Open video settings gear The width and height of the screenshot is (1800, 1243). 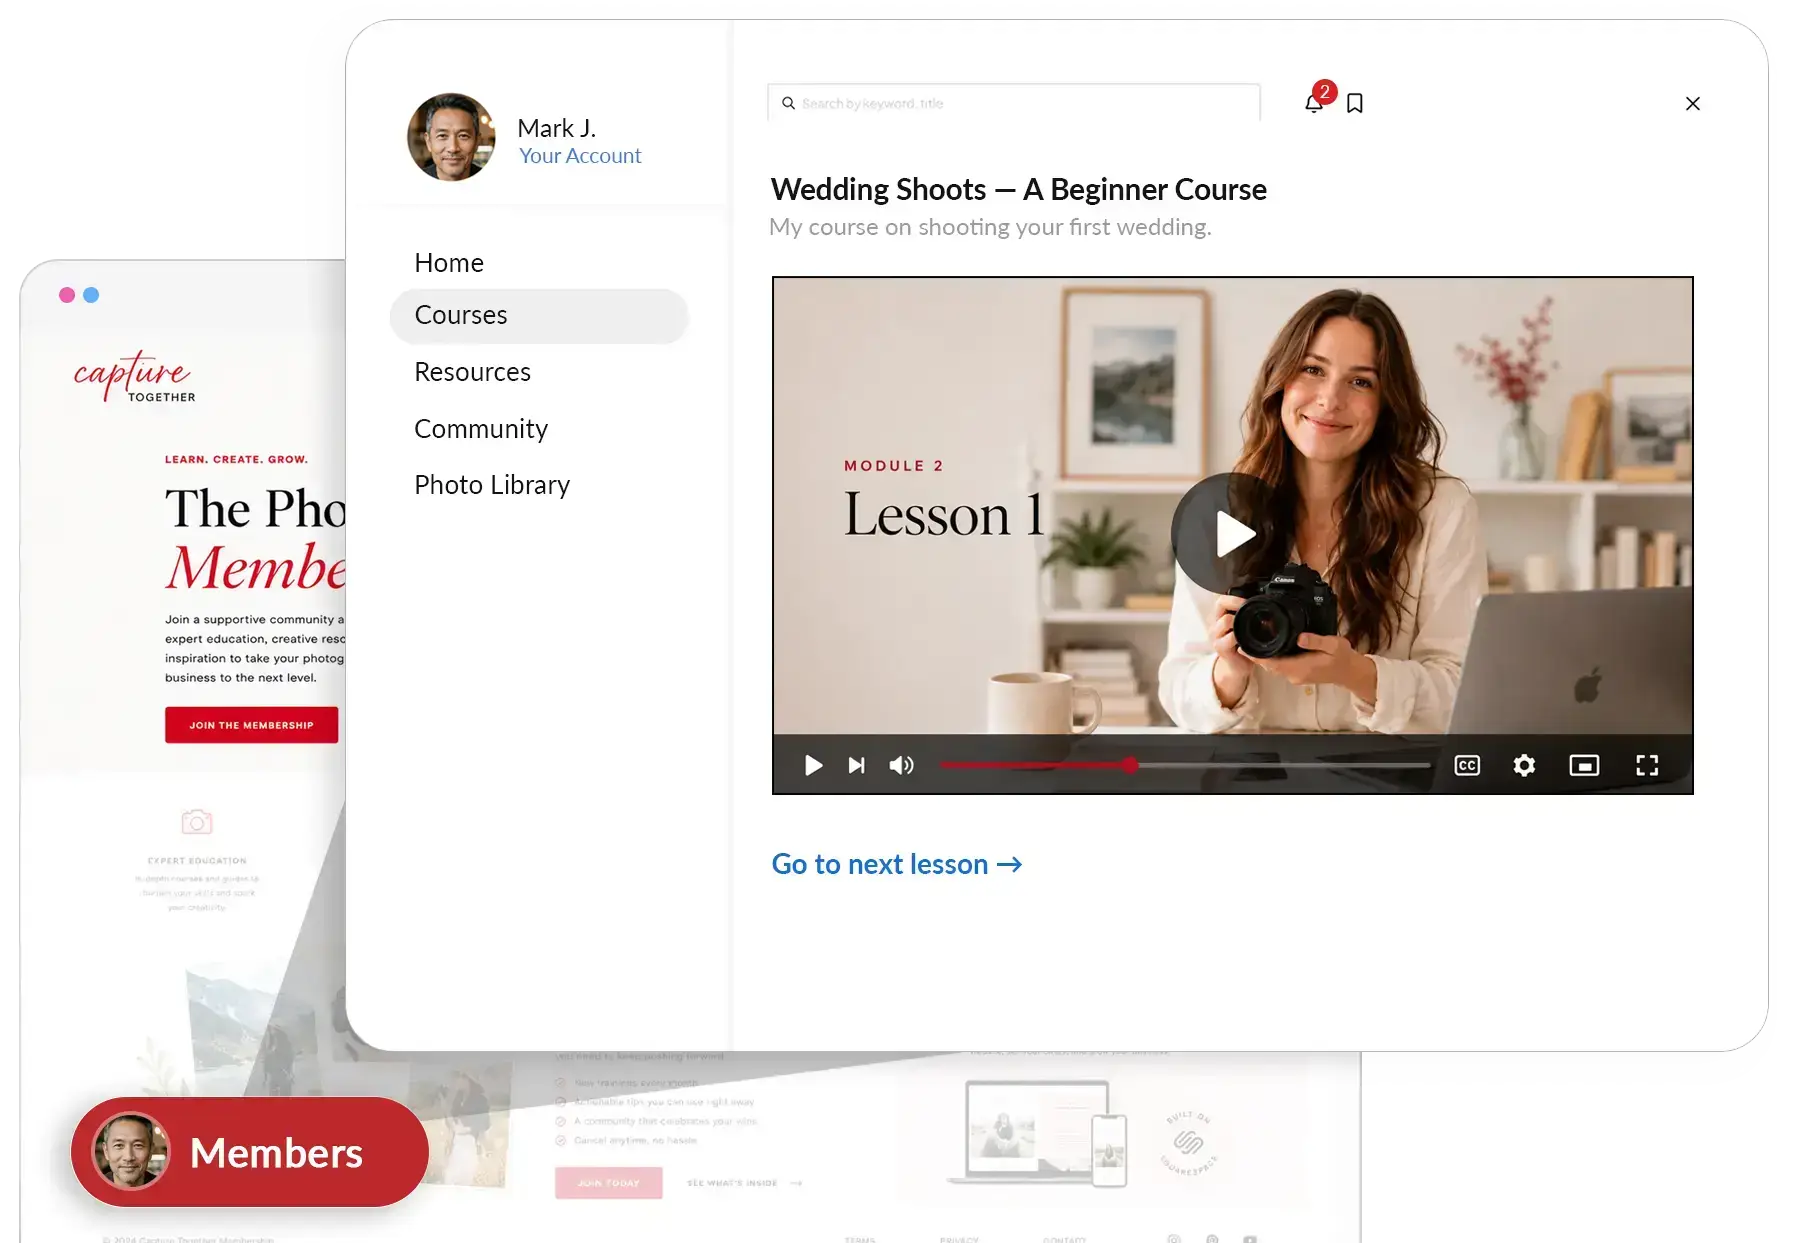click(1524, 765)
